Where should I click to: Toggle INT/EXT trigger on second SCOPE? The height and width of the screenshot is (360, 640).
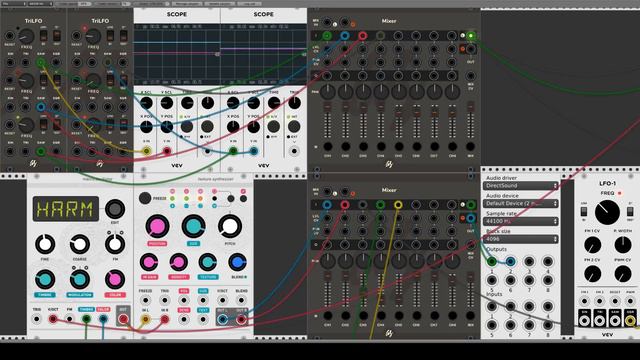(x=294, y=127)
